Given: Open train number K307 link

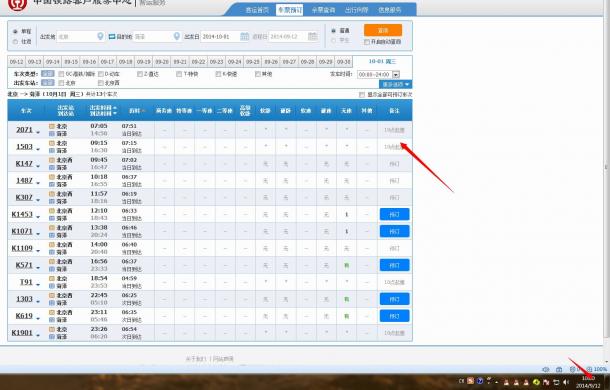Looking at the screenshot, I should pyautogui.click(x=24, y=197).
